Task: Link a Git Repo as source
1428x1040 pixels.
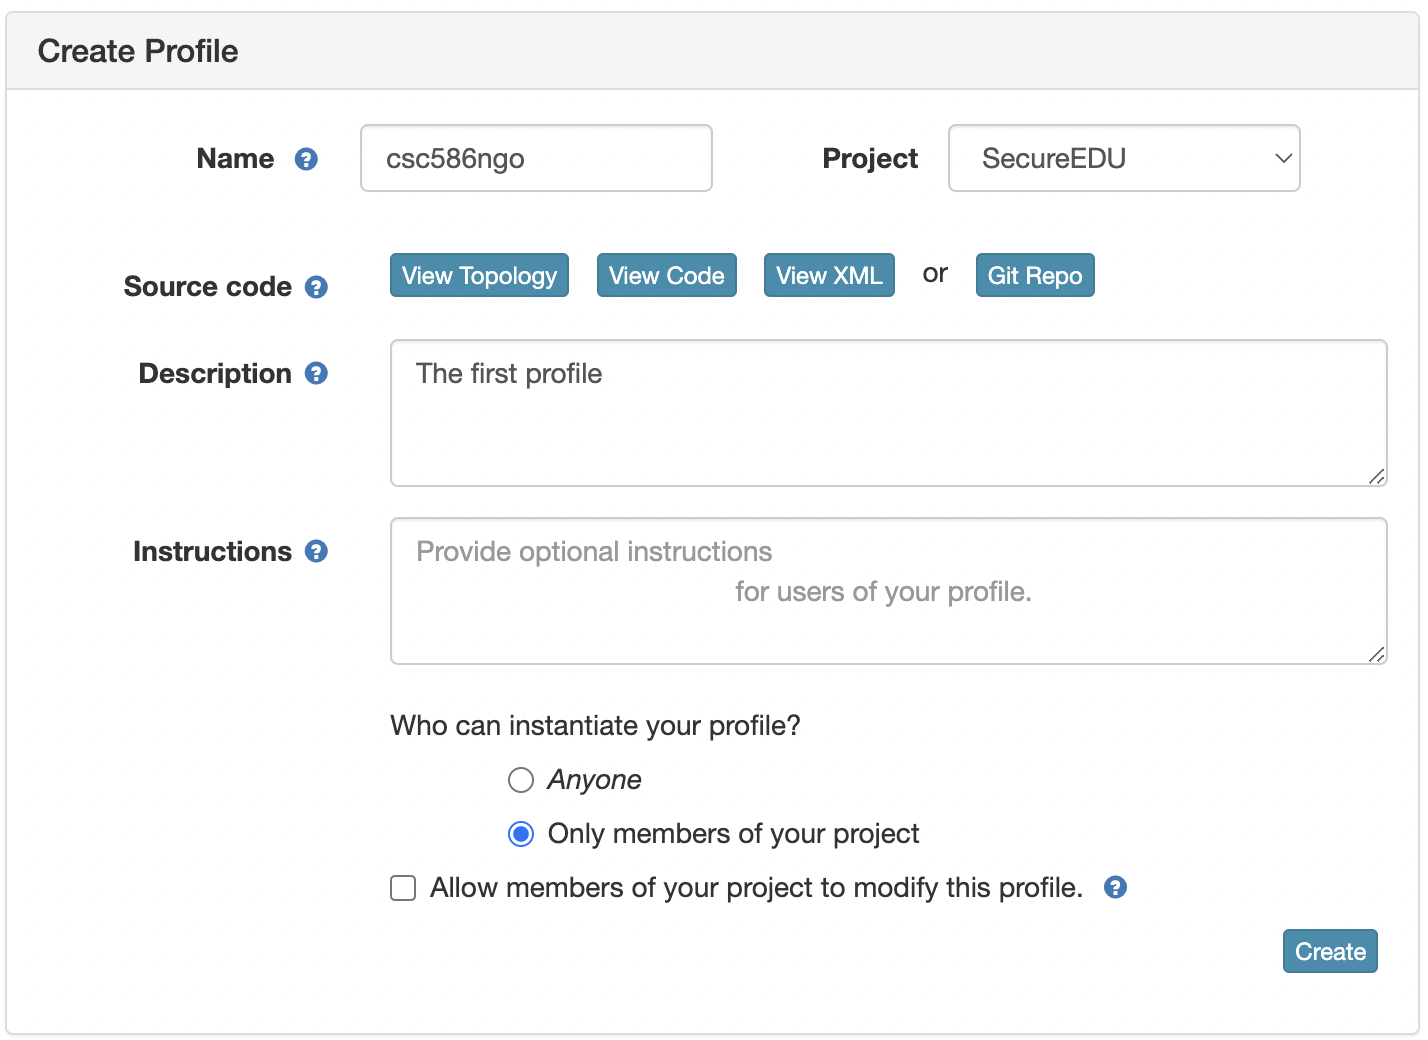Action: 1035,275
